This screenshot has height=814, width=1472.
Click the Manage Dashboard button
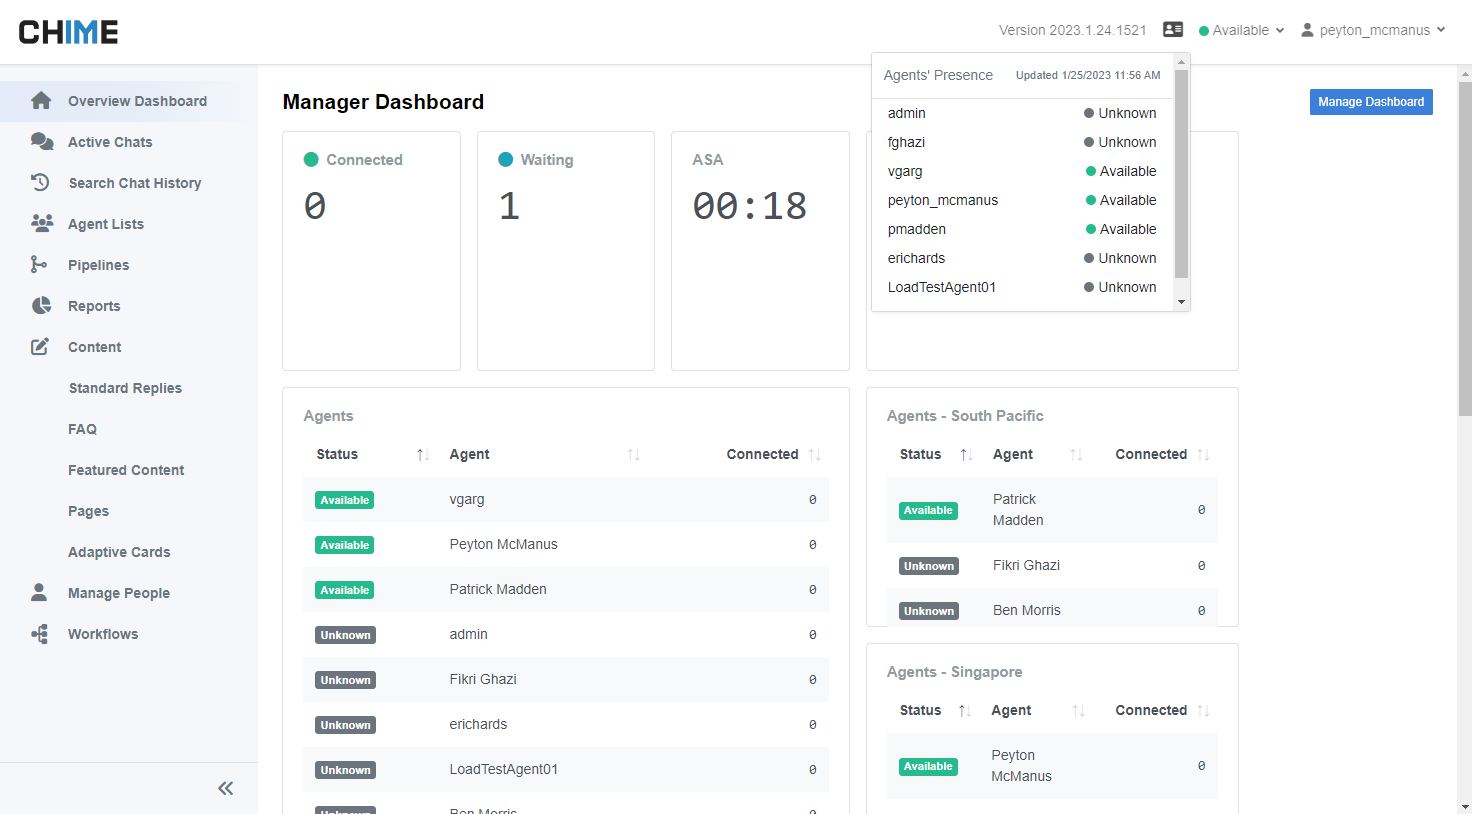click(x=1371, y=102)
